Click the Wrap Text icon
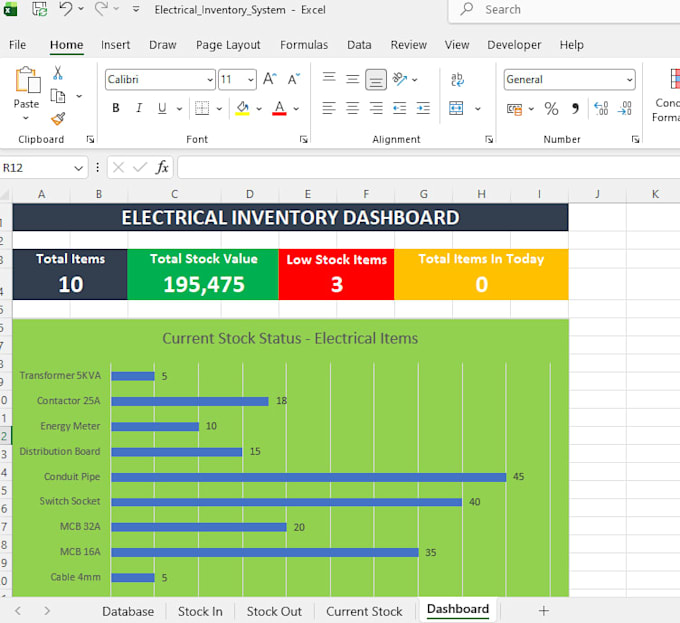 [457, 80]
